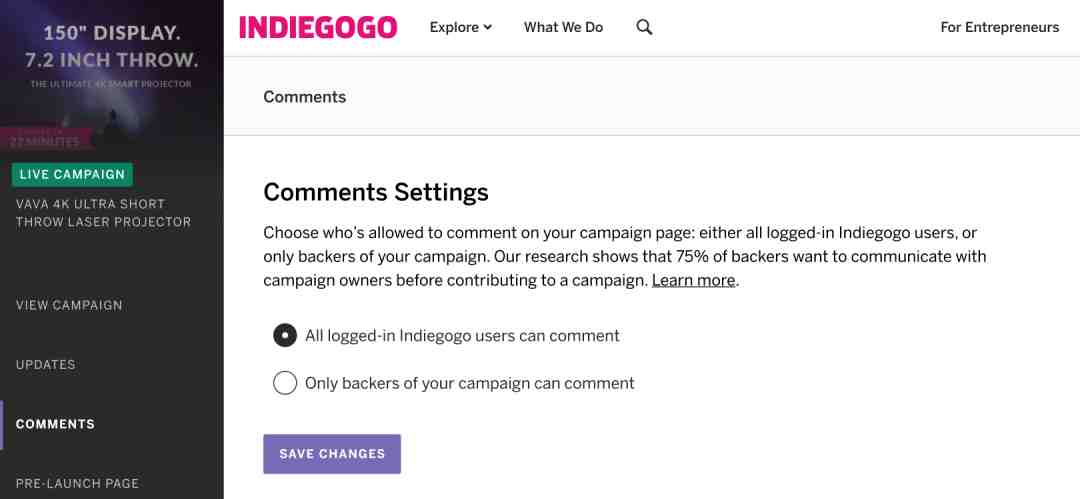Image resolution: width=1080 pixels, height=499 pixels.
Task: Select Comments in the sidebar
Action: pos(55,424)
